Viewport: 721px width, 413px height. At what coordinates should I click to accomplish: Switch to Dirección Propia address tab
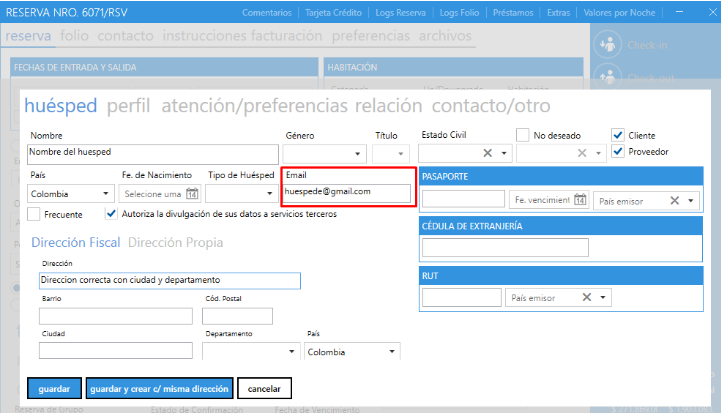175,242
